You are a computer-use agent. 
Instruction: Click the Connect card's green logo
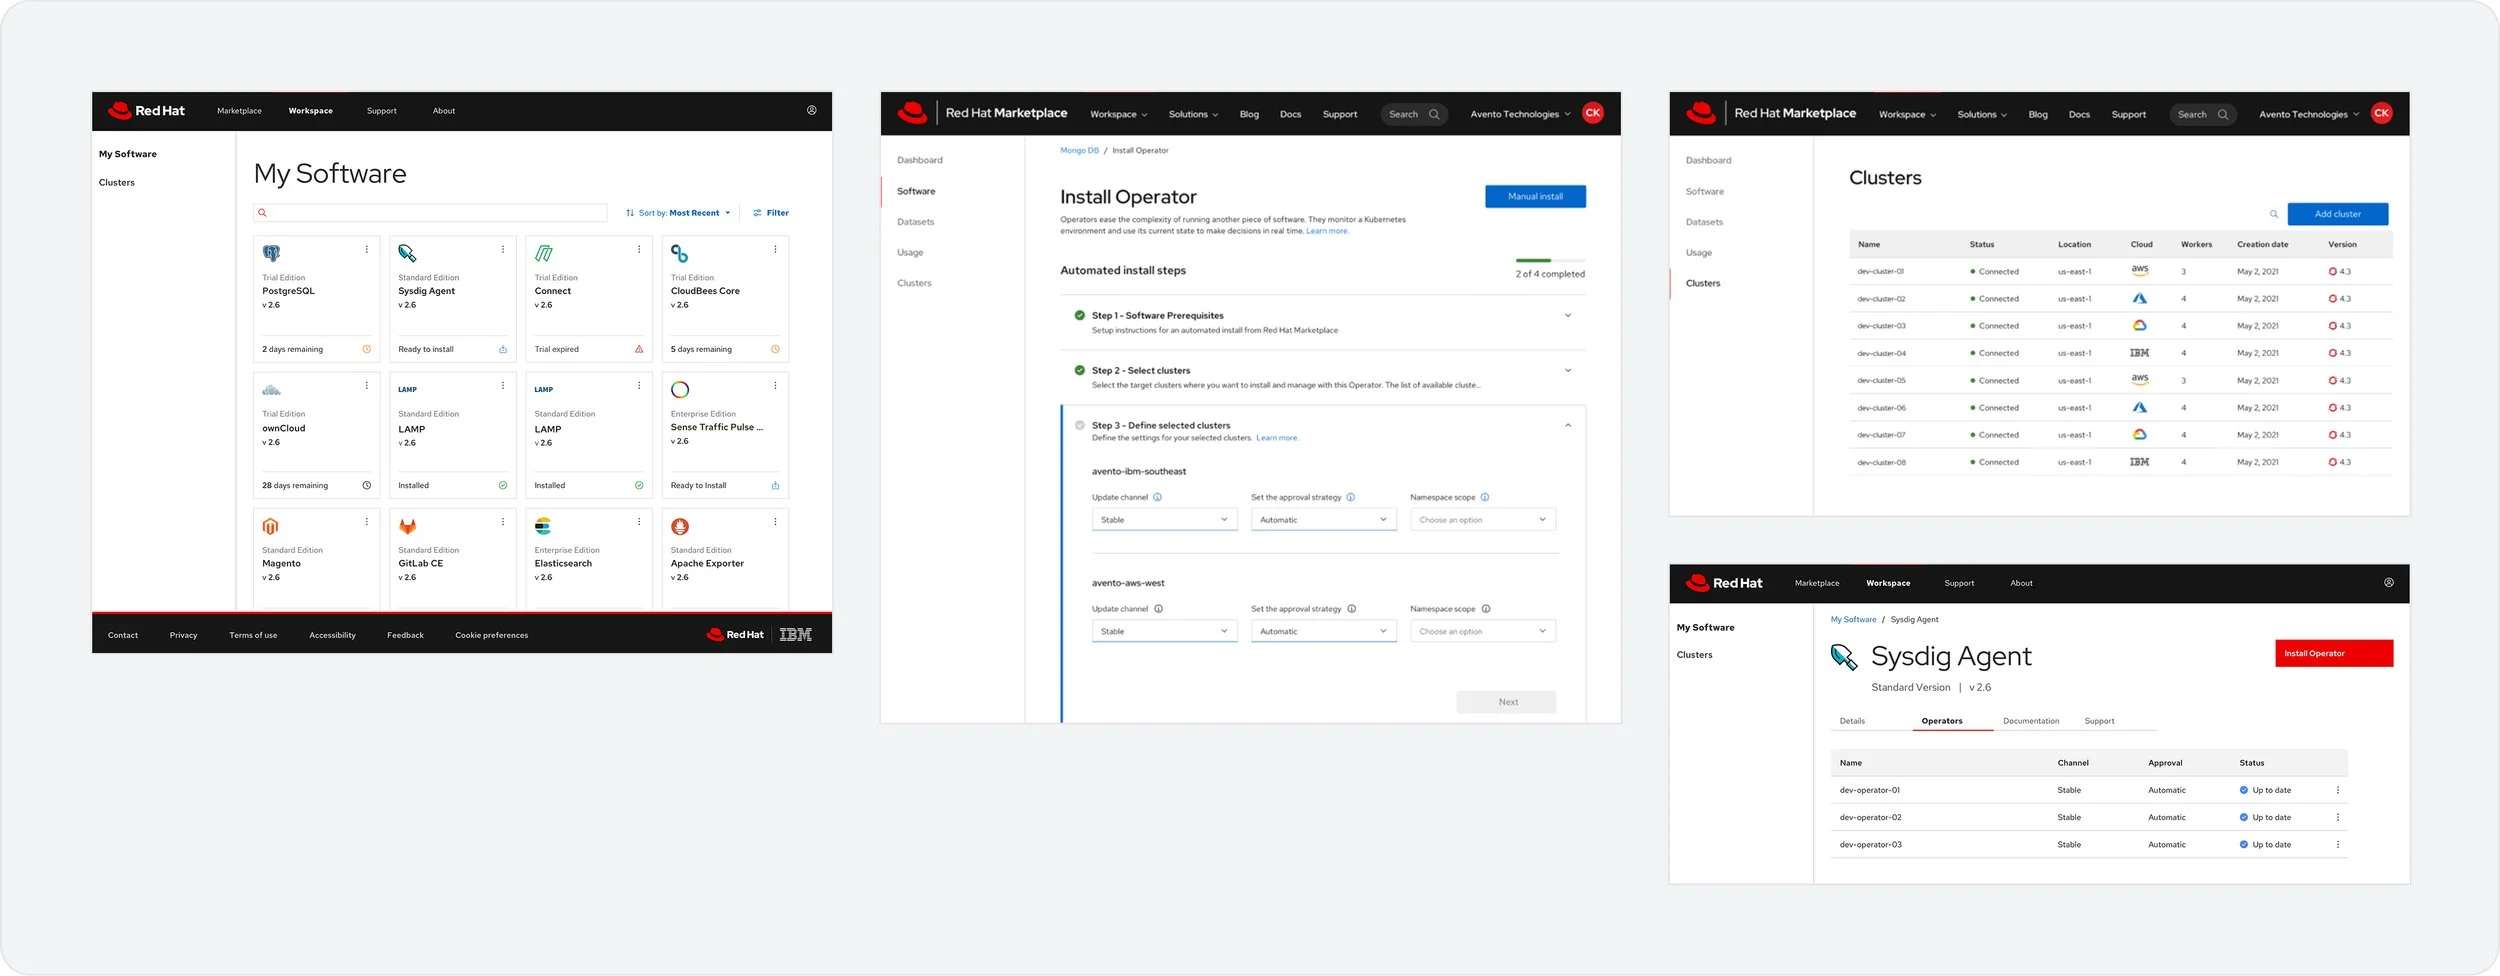(544, 254)
